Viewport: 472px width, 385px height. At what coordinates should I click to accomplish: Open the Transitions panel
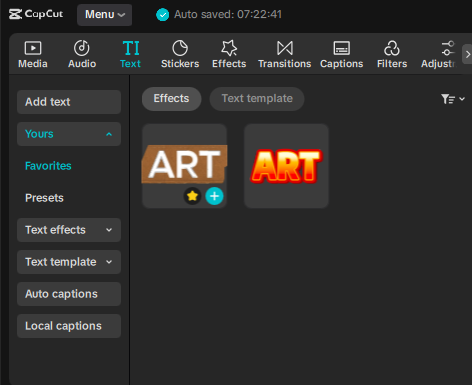pyautogui.click(x=285, y=54)
